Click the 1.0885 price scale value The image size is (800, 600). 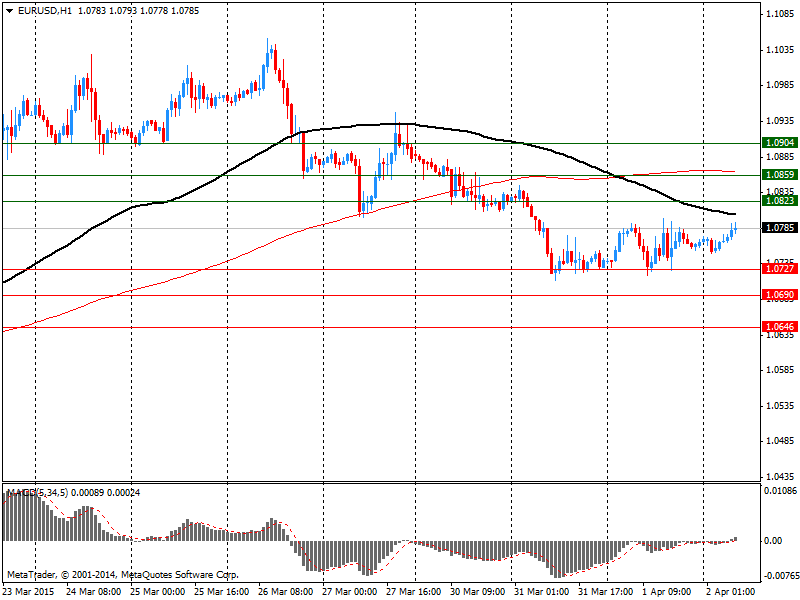781,157
